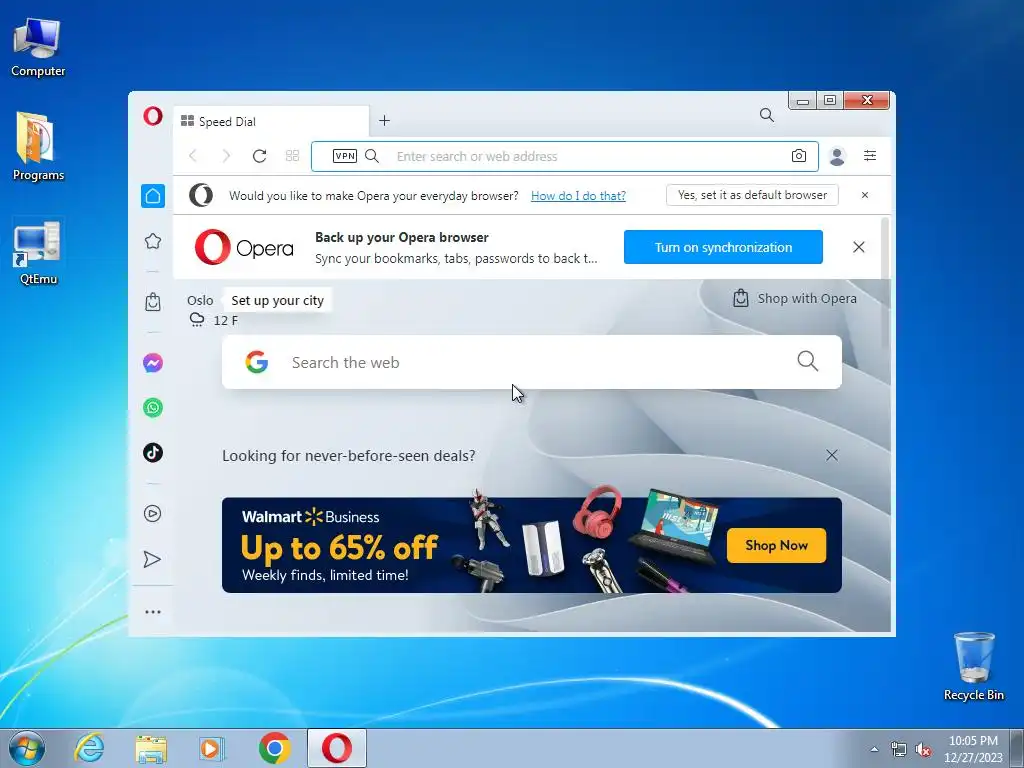Viewport: 1024px width, 768px height.
Task: Select the Home sidebar icon
Action: point(153,196)
